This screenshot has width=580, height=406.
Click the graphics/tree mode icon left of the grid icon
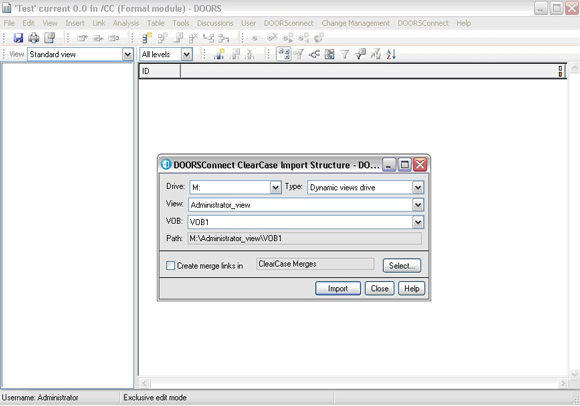click(314, 54)
